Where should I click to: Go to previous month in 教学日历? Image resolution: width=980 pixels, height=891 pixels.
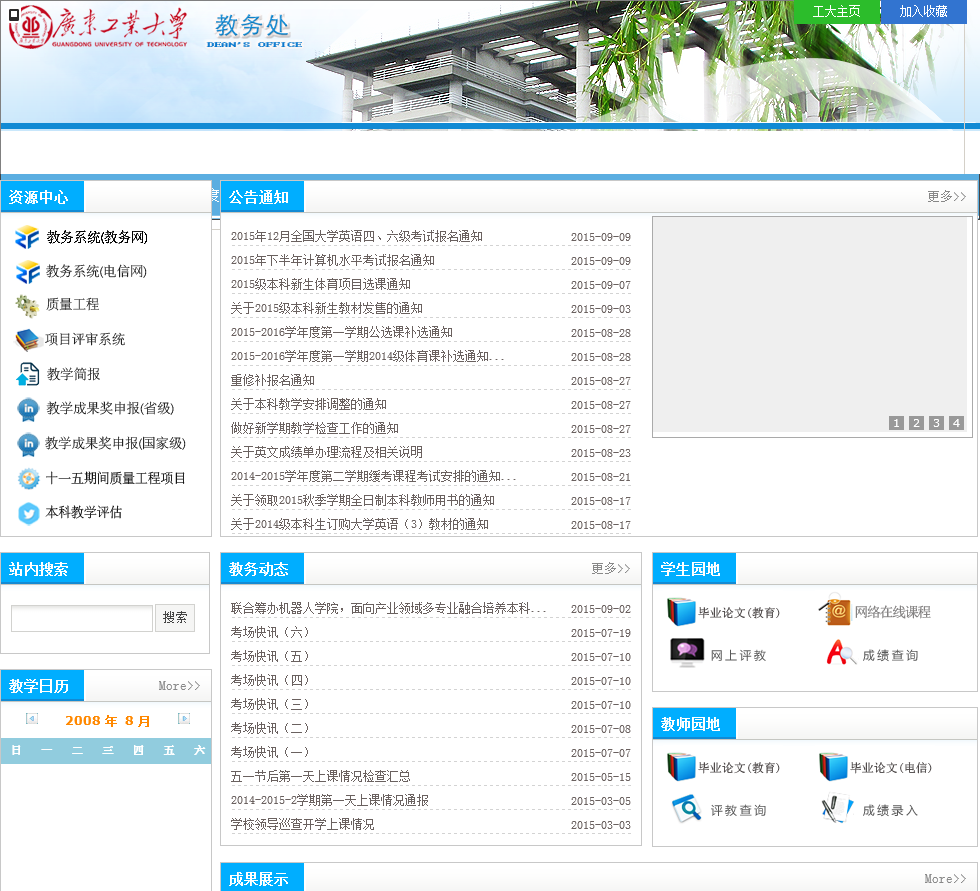[x=32, y=719]
